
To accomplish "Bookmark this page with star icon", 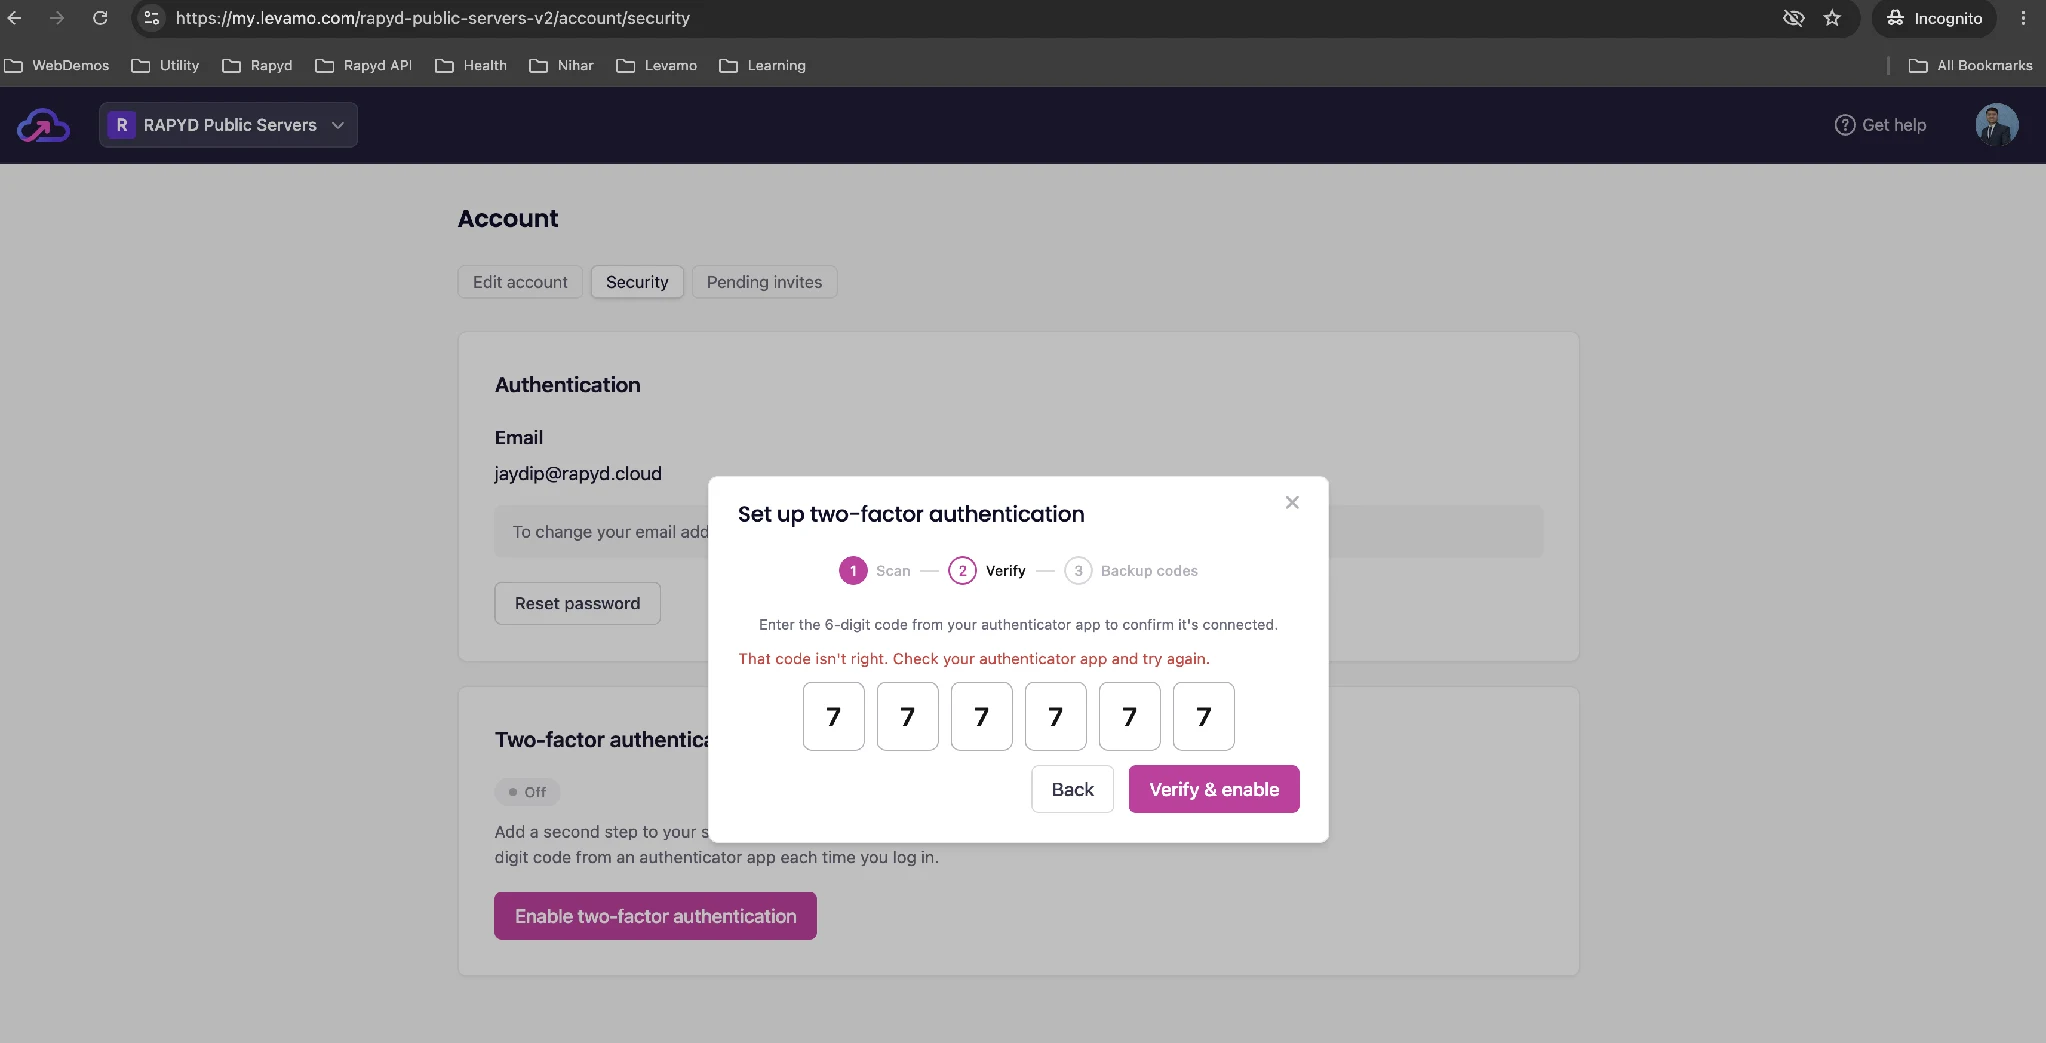I will [x=1832, y=18].
